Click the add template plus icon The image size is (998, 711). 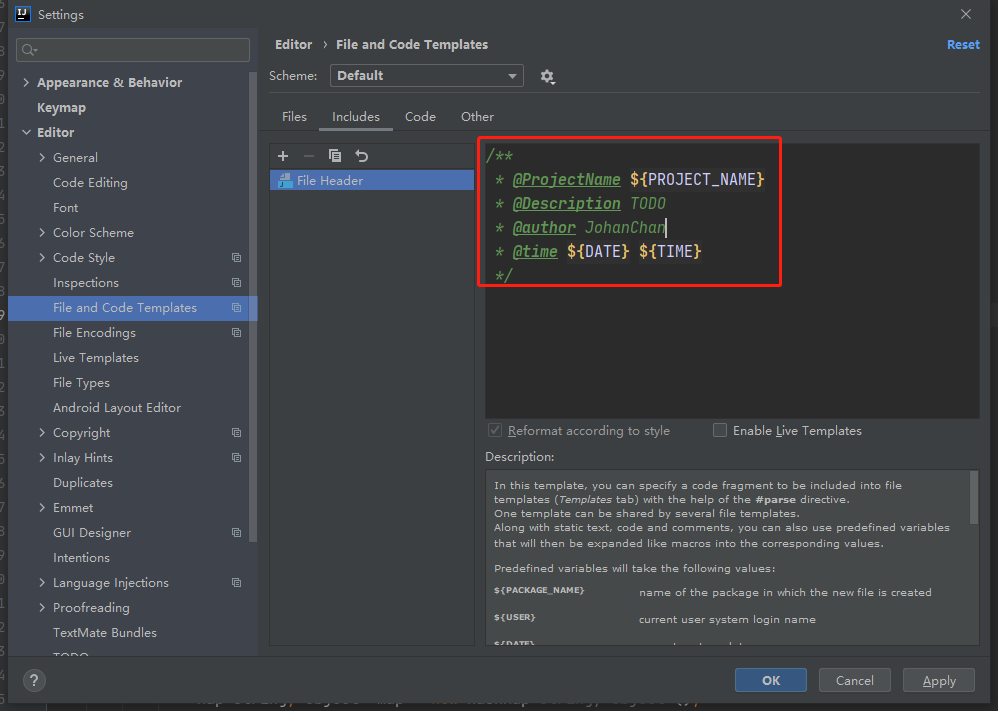click(x=283, y=156)
